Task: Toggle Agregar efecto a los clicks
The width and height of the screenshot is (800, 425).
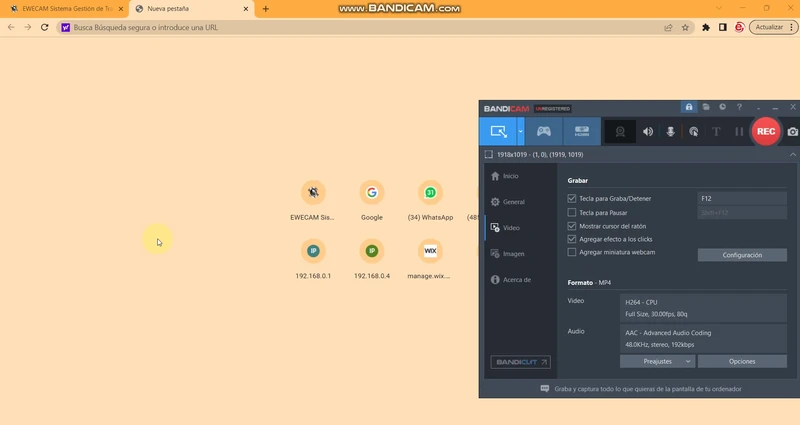Action: [571, 239]
